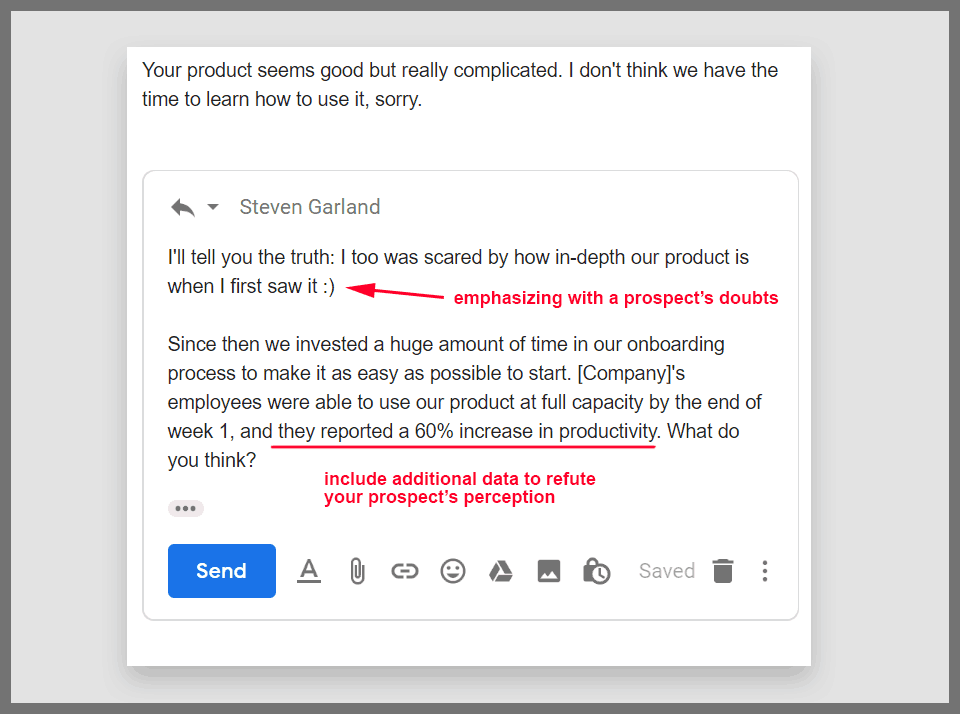This screenshot has width=960, height=714.
Task: Show trimmed content with the ellipsis button
Action: tap(186, 508)
